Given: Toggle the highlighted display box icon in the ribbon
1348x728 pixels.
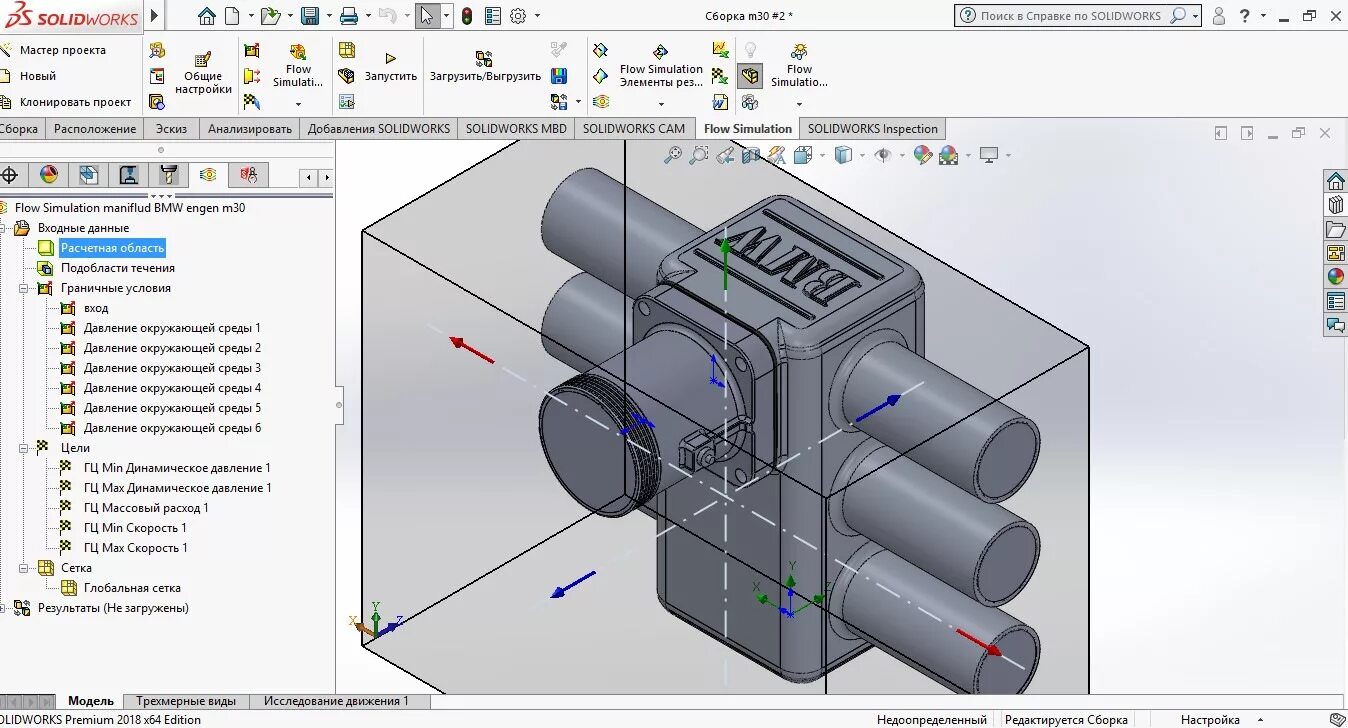Looking at the screenshot, I should pos(750,76).
